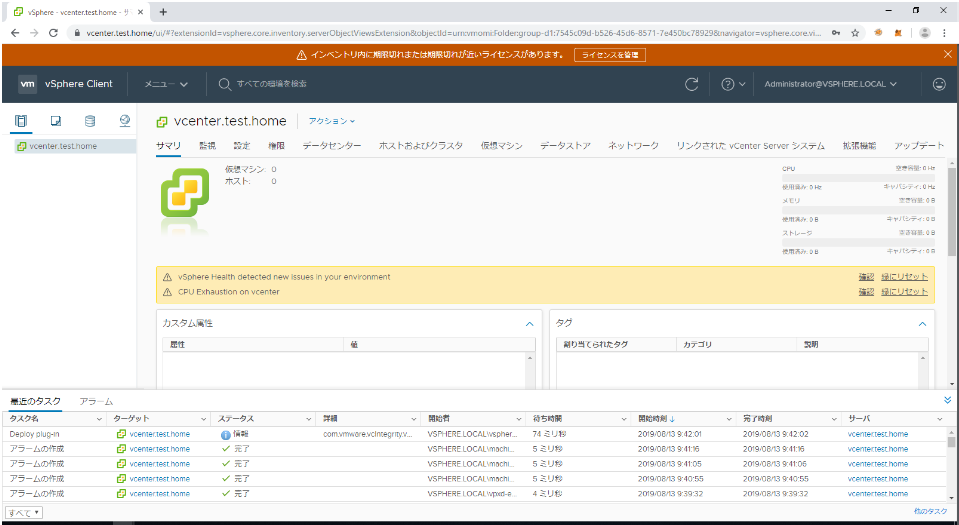959x525 pixels.
Task: Collapse the recent tasks panel chevrons
Action: coord(947,400)
